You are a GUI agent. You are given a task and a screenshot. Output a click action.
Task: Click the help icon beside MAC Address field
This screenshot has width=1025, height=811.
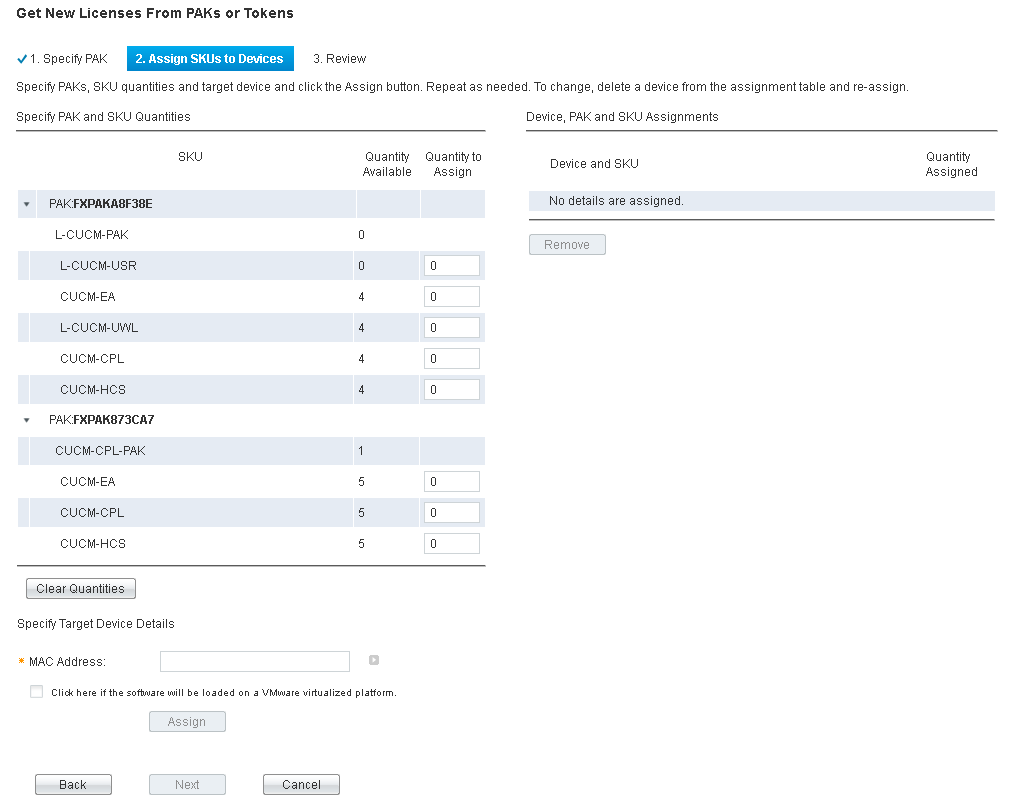[x=375, y=660]
